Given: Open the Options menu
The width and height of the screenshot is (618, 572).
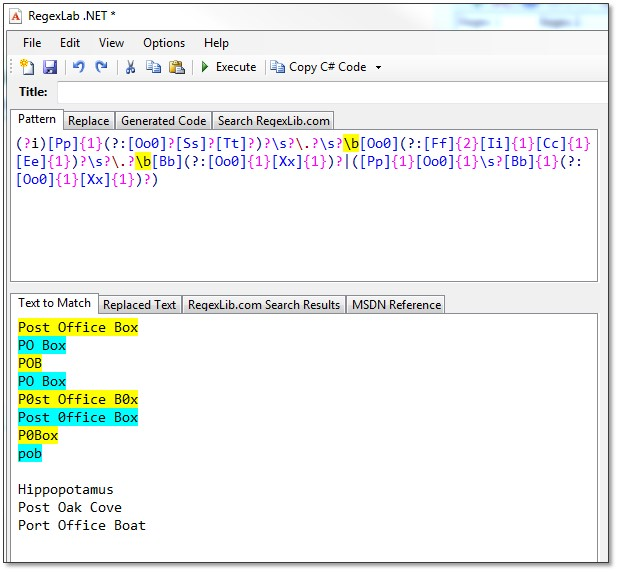Looking at the screenshot, I should click(x=164, y=43).
